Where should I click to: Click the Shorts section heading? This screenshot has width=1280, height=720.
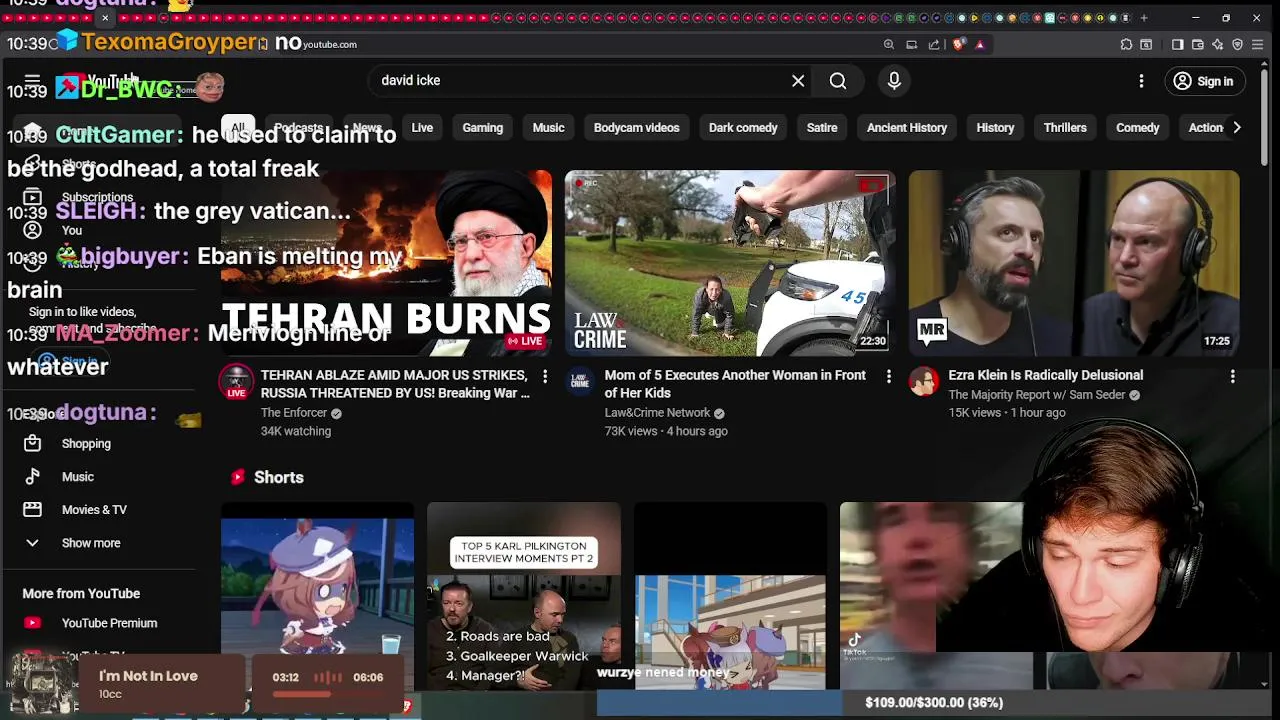(279, 477)
